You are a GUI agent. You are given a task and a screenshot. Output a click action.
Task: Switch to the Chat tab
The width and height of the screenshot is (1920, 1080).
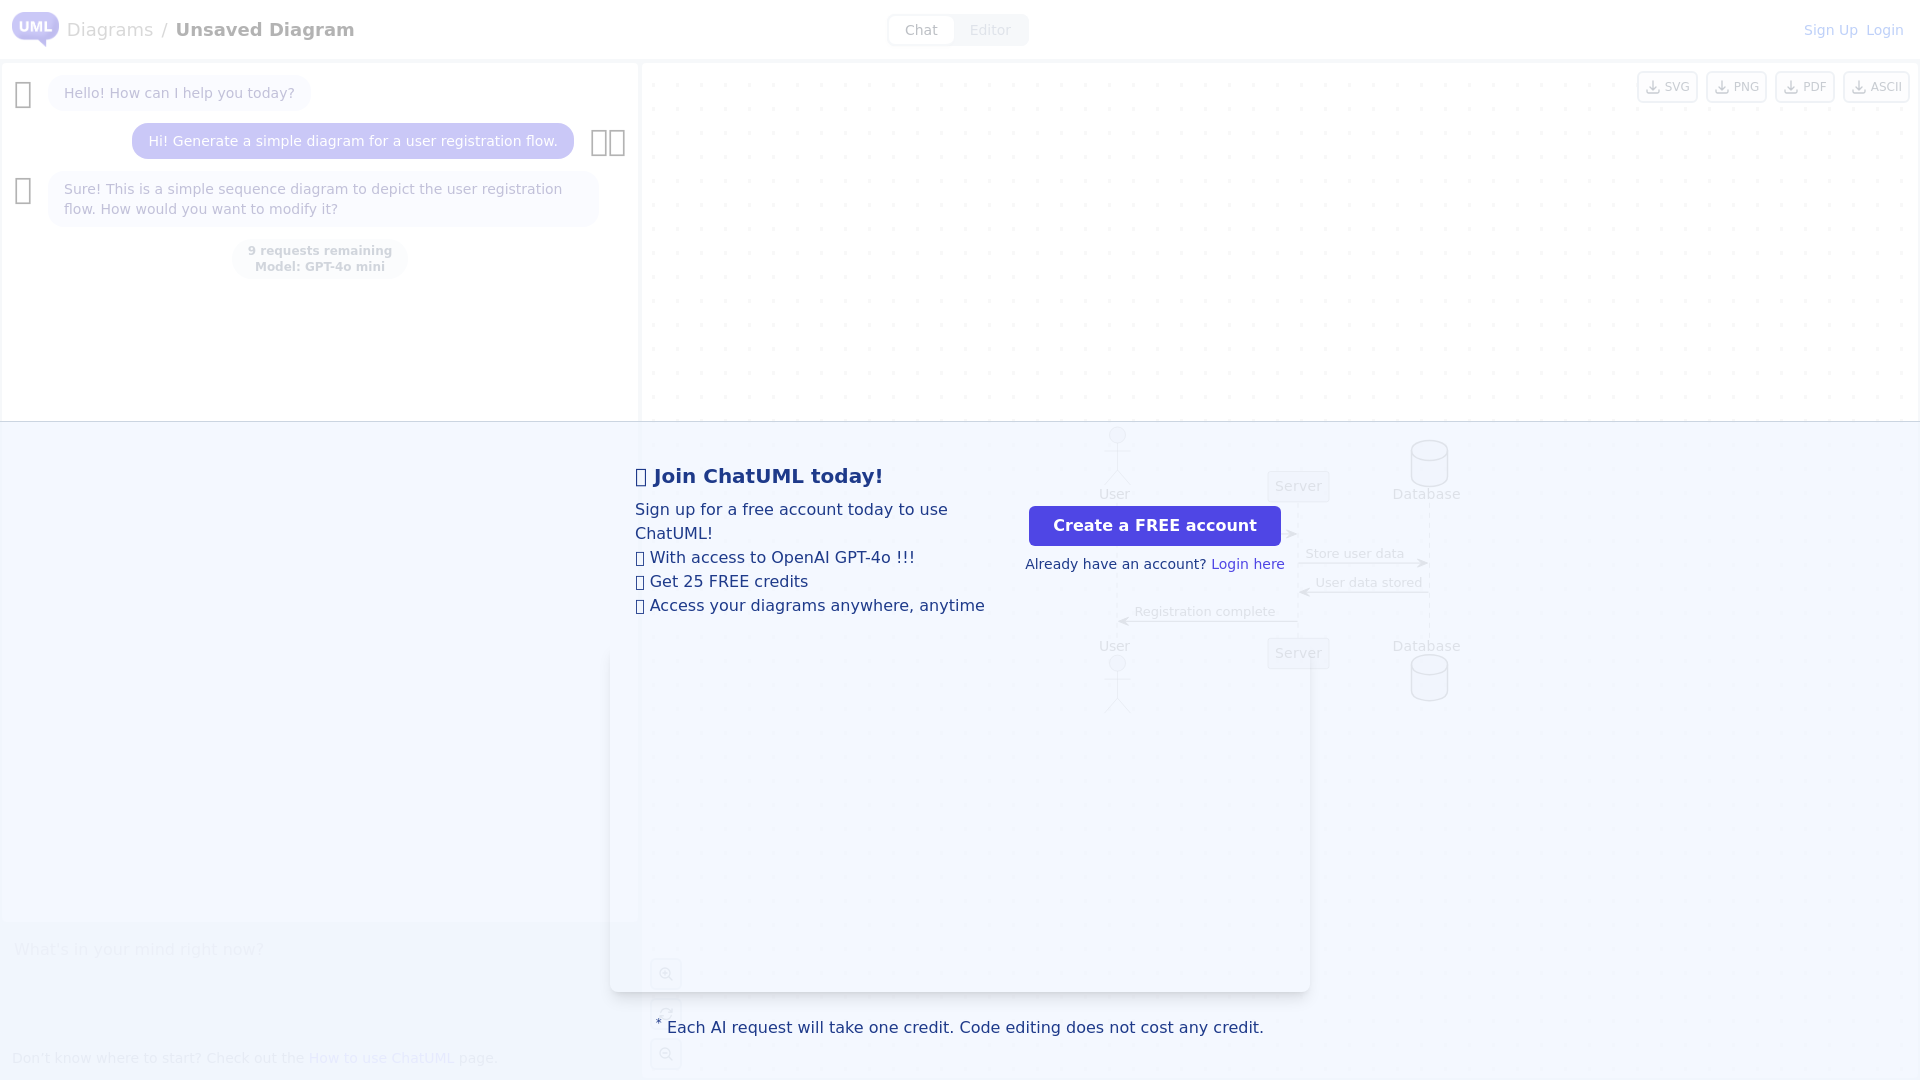coord(921,30)
